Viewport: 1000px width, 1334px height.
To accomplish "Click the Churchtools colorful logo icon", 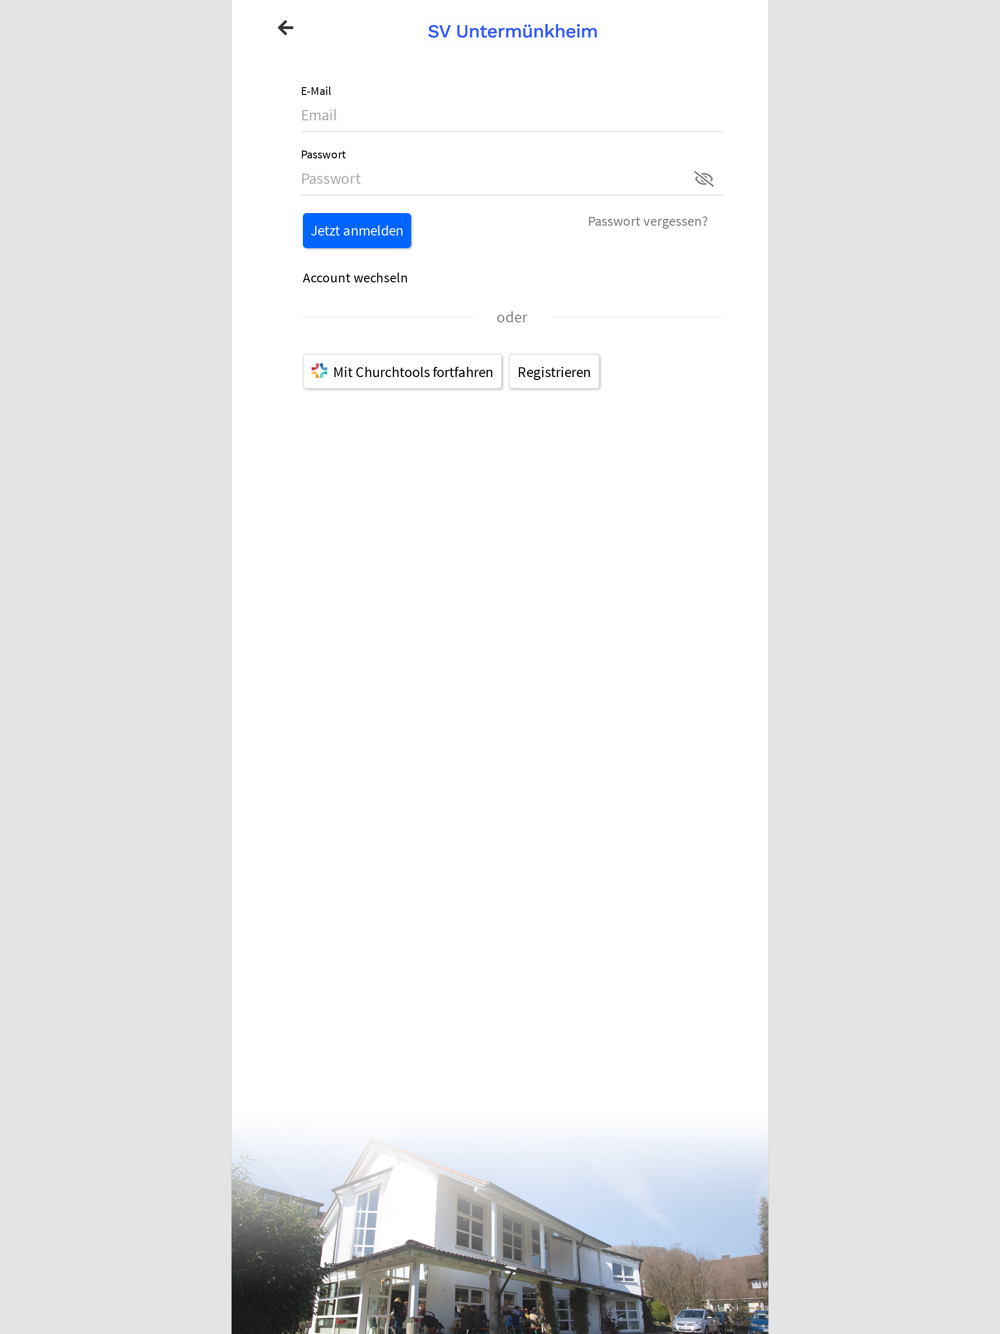I will point(319,371).
